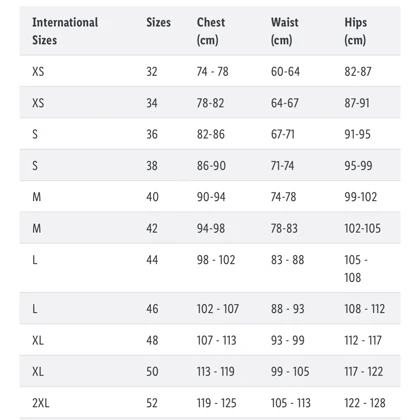Click chest value 98 - 102
This screenshot has height=420, width=420.
pos(216,260)
